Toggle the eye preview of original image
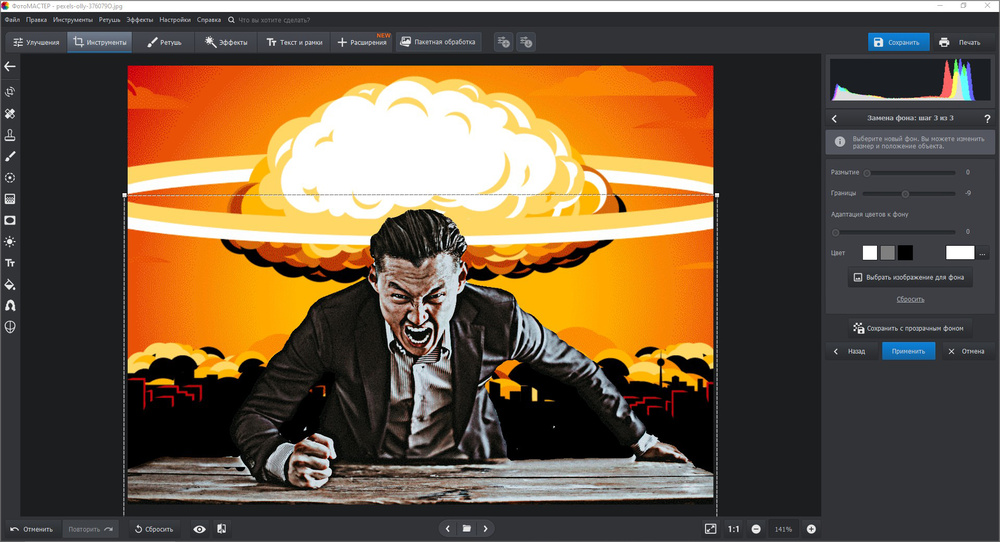Viewport: 1000px width, 542px height. coord(199,529)
